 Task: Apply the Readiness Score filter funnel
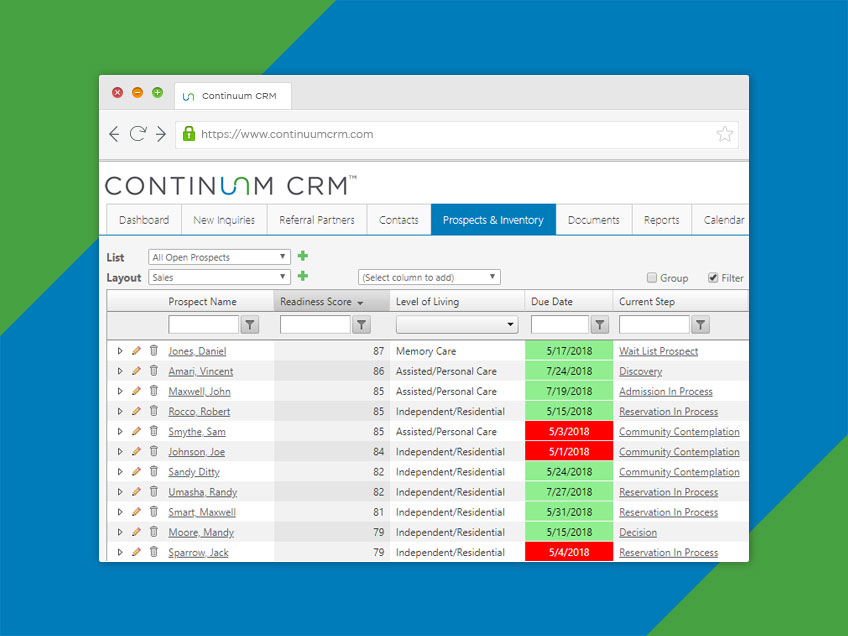coord(361,324)
